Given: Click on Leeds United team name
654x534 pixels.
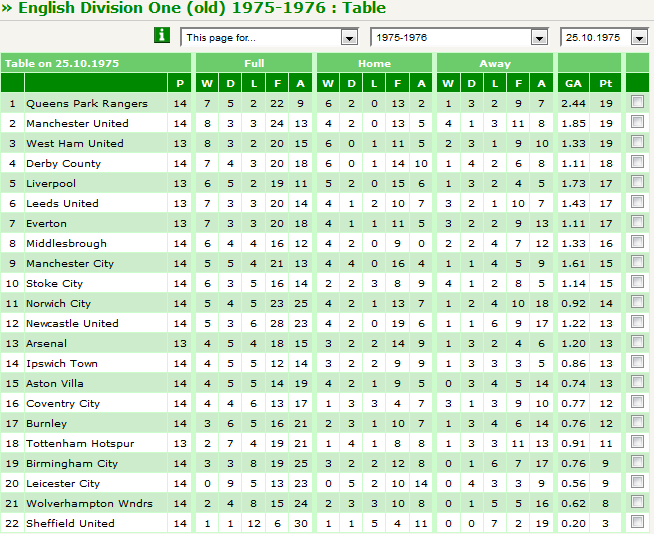Looking at the screenshot, I should (x=62, y=204).
